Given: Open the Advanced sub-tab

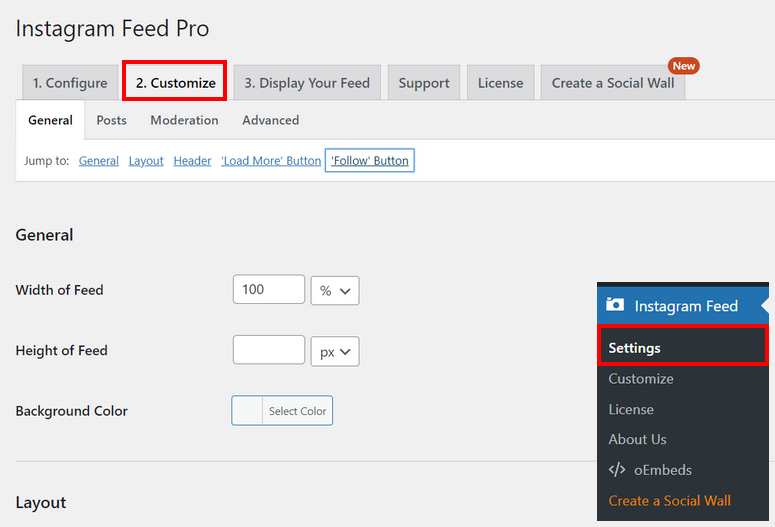Looking at the screenshot, I should point(270,120).
